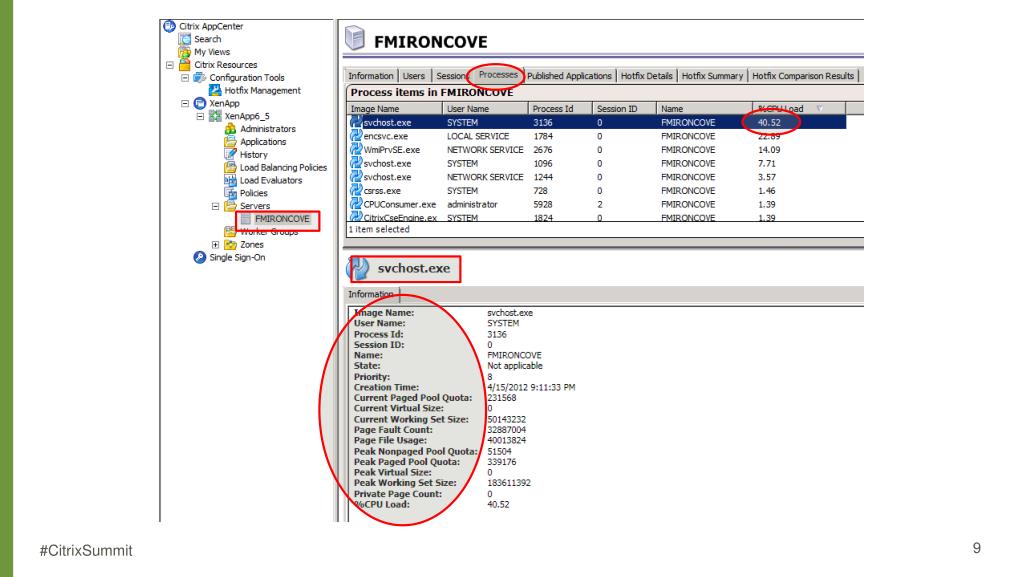The image size is (1023, 577).
Task: Click the Citrix Resources folder icon
Action: [x=185, y=65]
